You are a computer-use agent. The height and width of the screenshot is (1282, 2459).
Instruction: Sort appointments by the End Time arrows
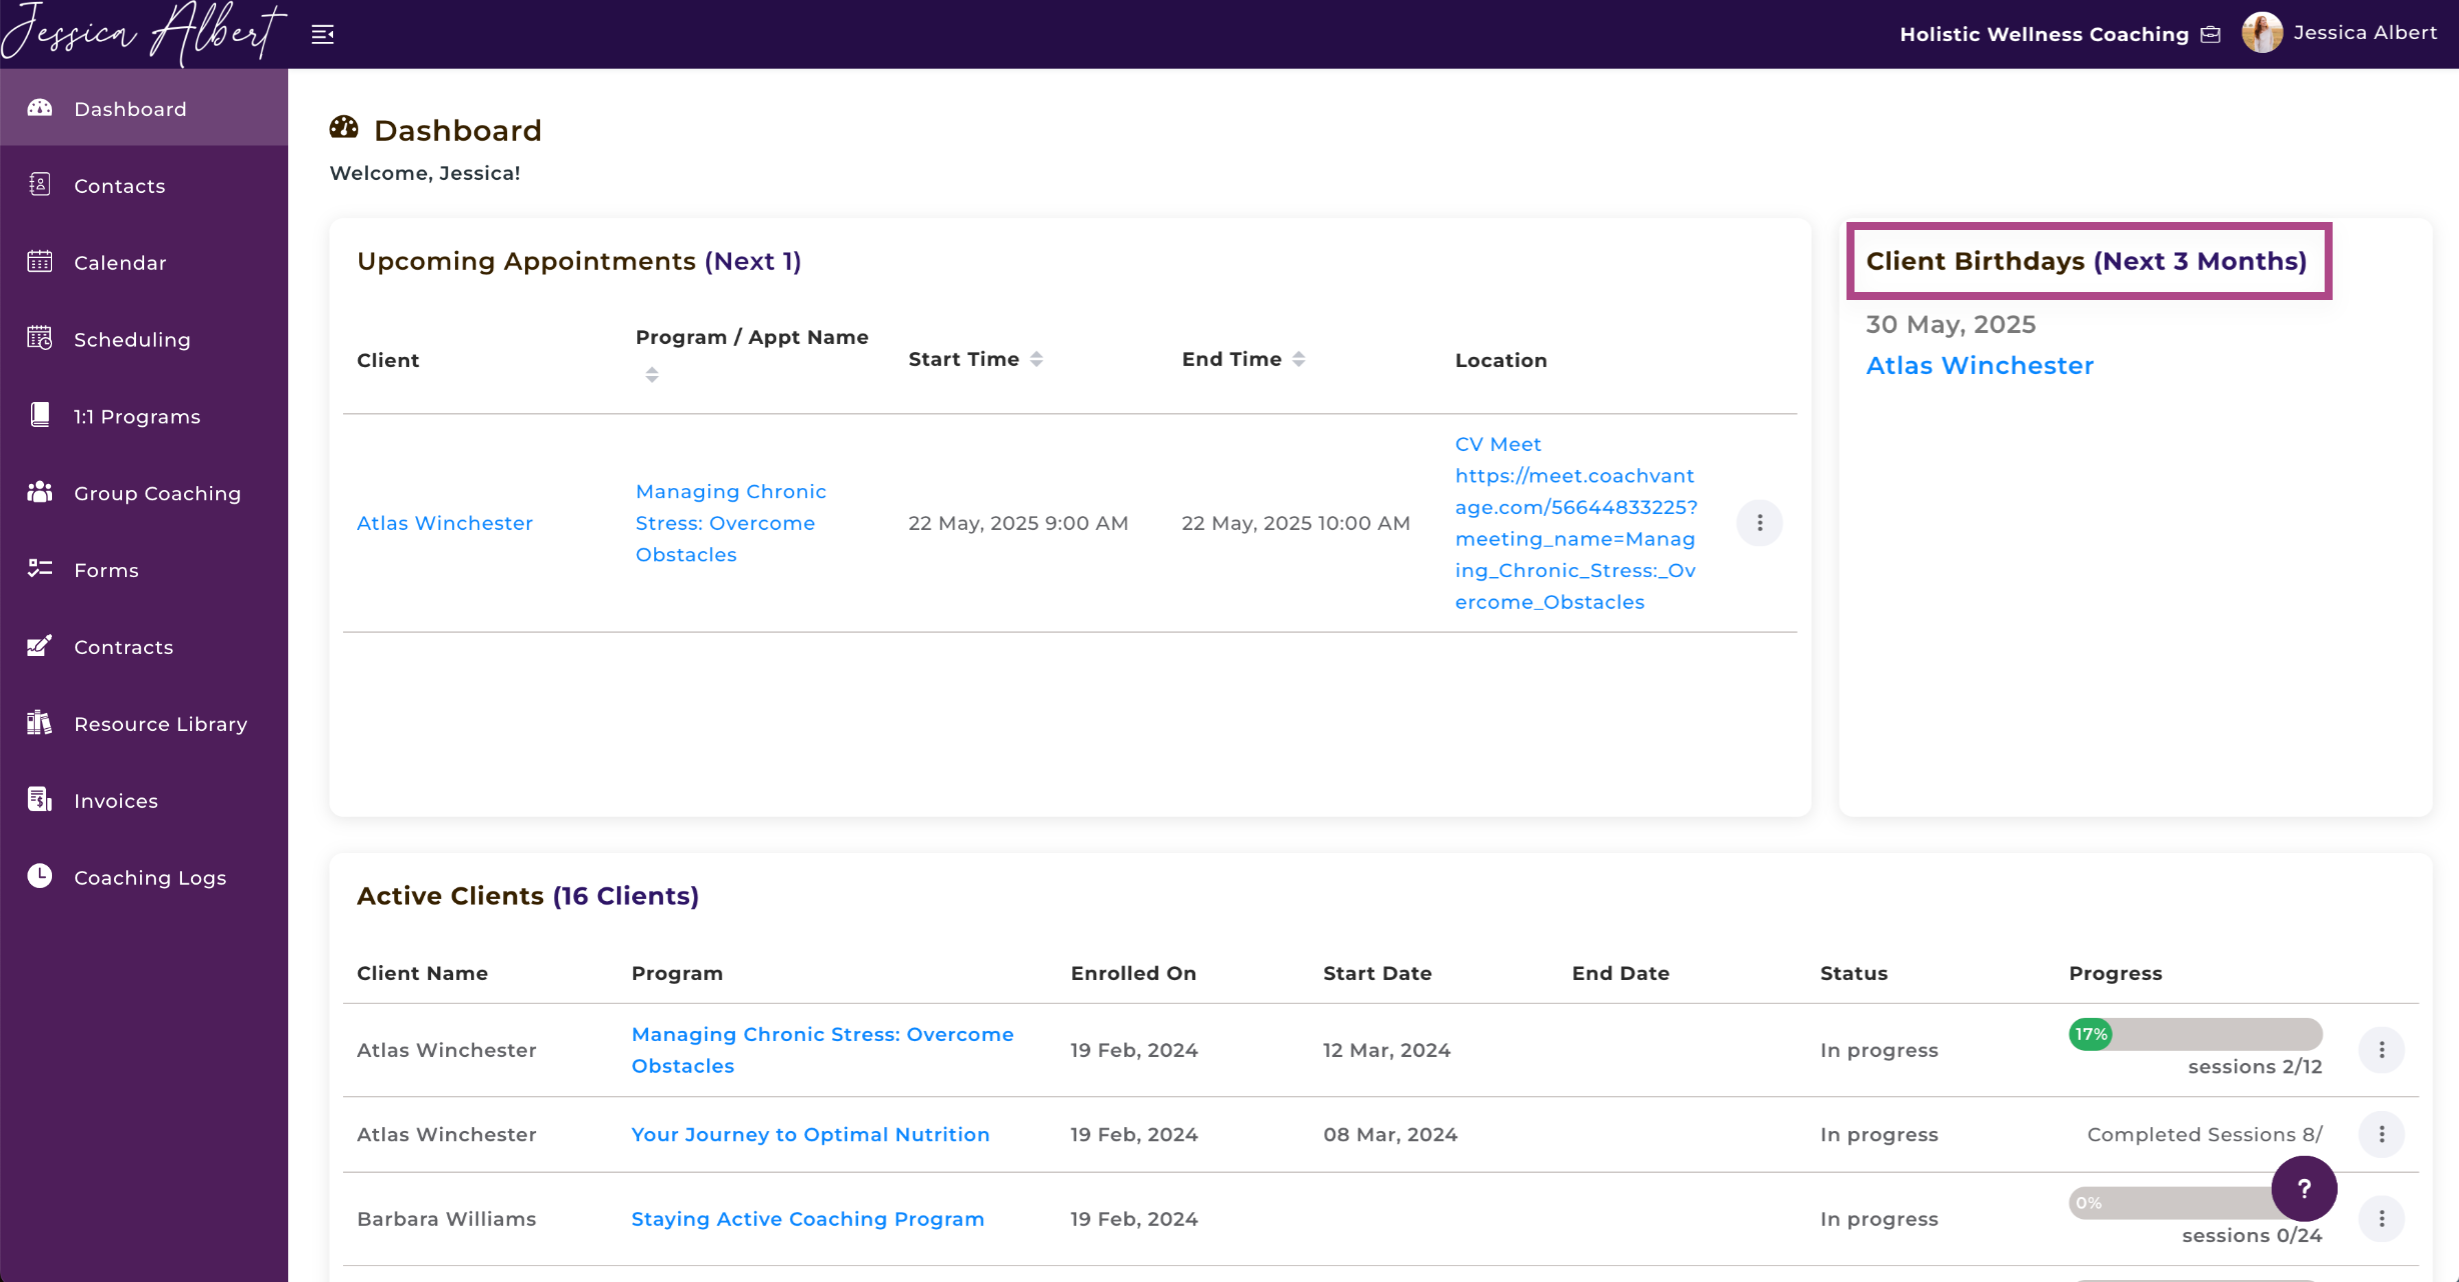click(x=1299, y=359)
